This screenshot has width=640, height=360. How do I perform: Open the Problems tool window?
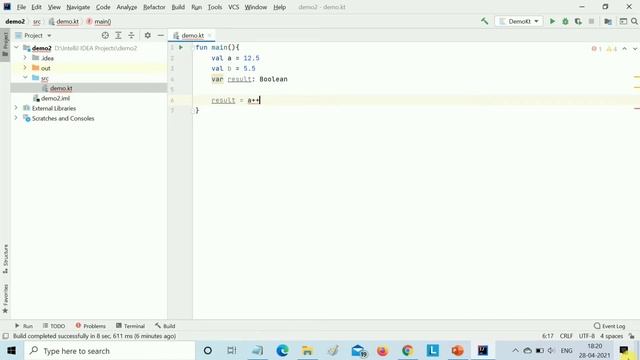click(91, 326)
